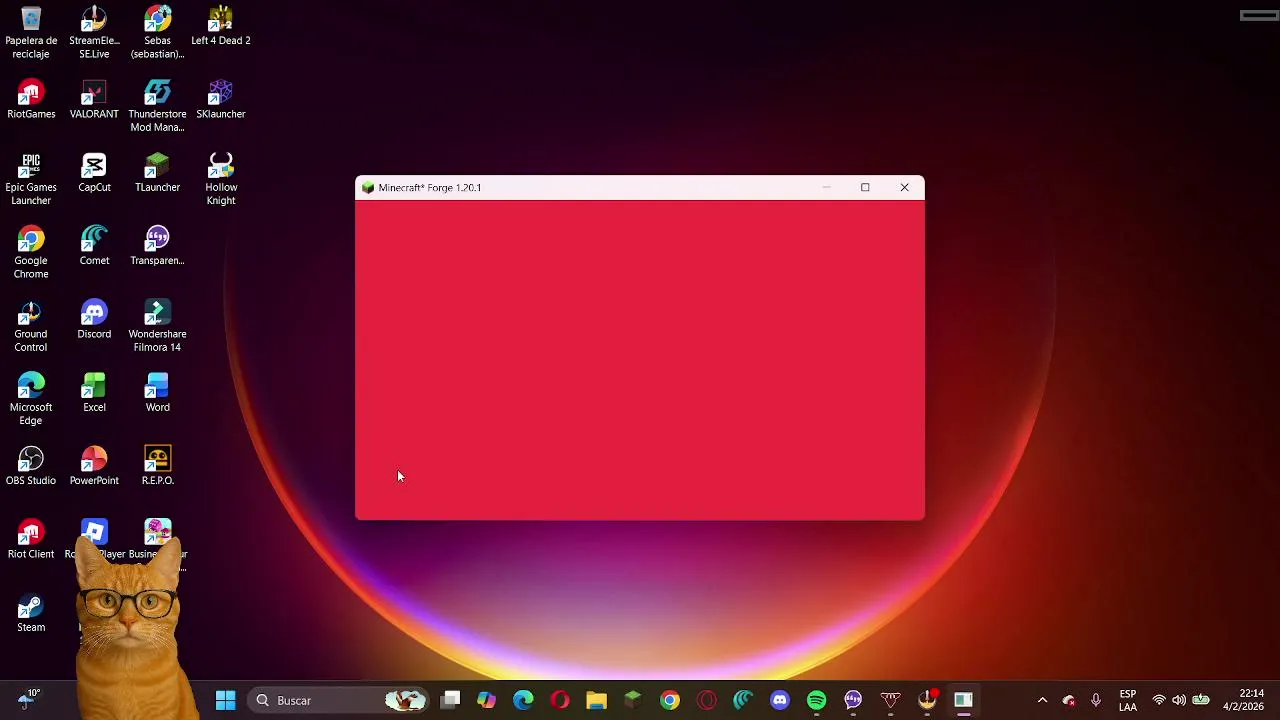Viewport: 1280px width, 720px height.
Task: Select the Epic Games Launcher desktop icon
Action: coord(31,179)
